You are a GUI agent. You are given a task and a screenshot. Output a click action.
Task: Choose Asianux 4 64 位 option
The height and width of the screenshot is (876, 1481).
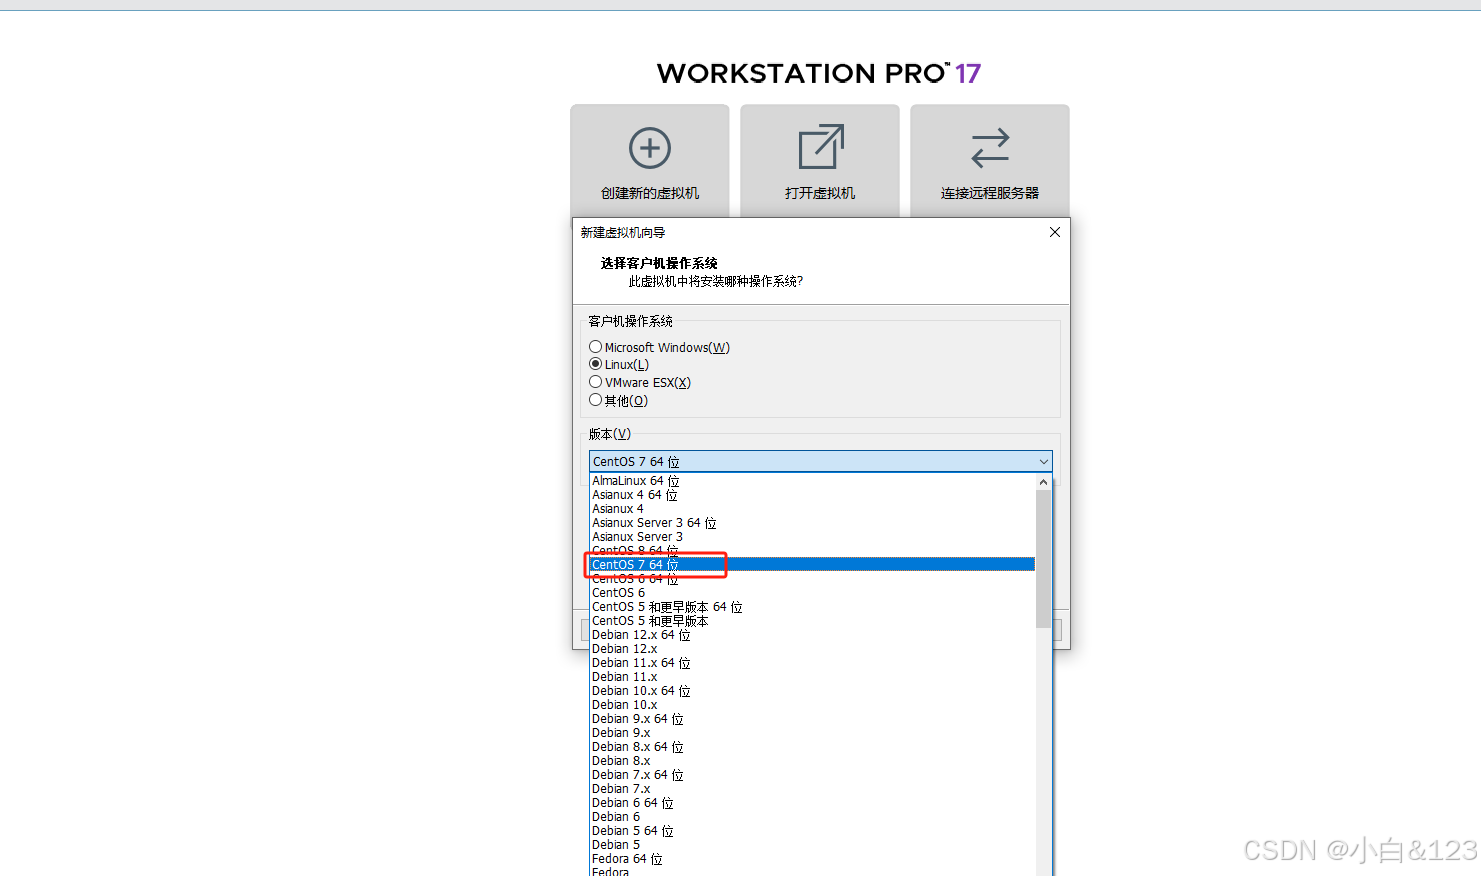click(812, 495)
